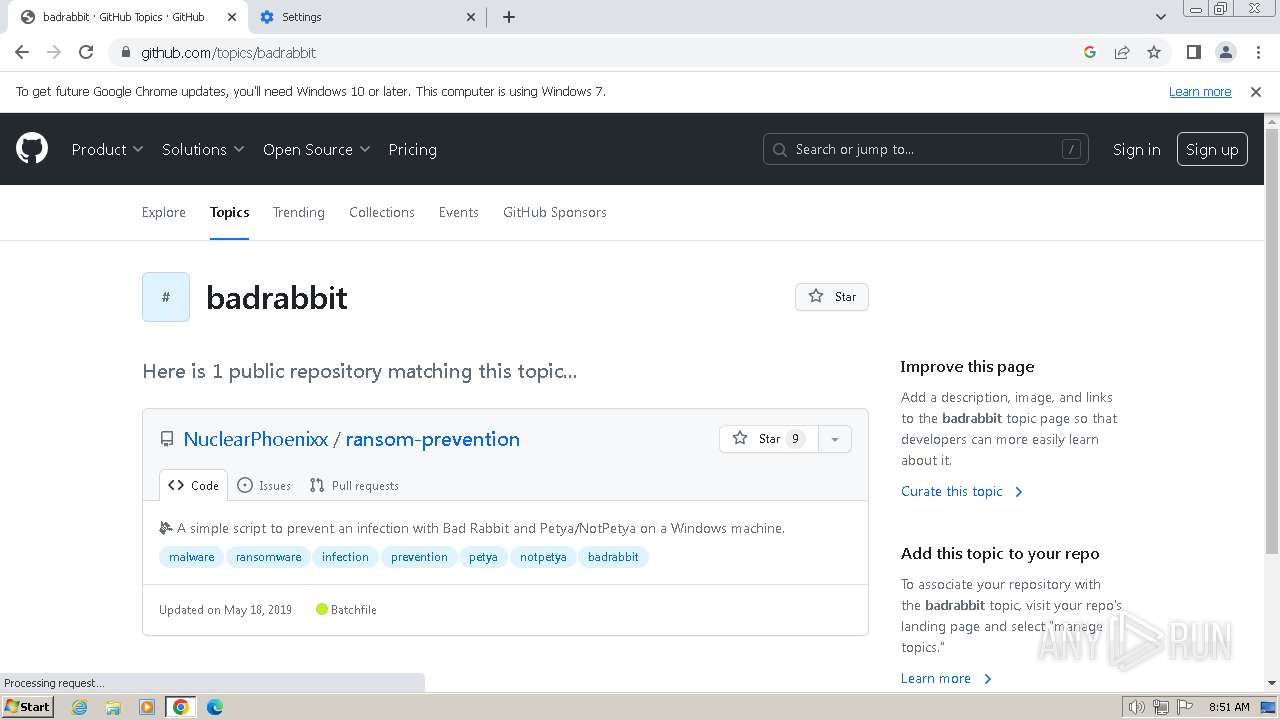Open Learn more about Chrome updates
The height and width of the screenshot is (720, 1280).
pyautogui.click(x=1200, y=91)
